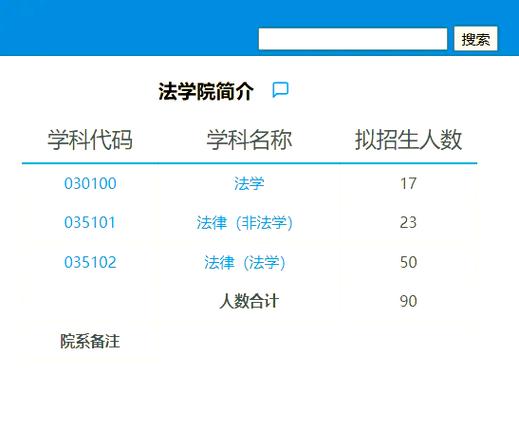Open subject code link 035101
The width and height of the screenshot is (519, 431).
(90, 222)
